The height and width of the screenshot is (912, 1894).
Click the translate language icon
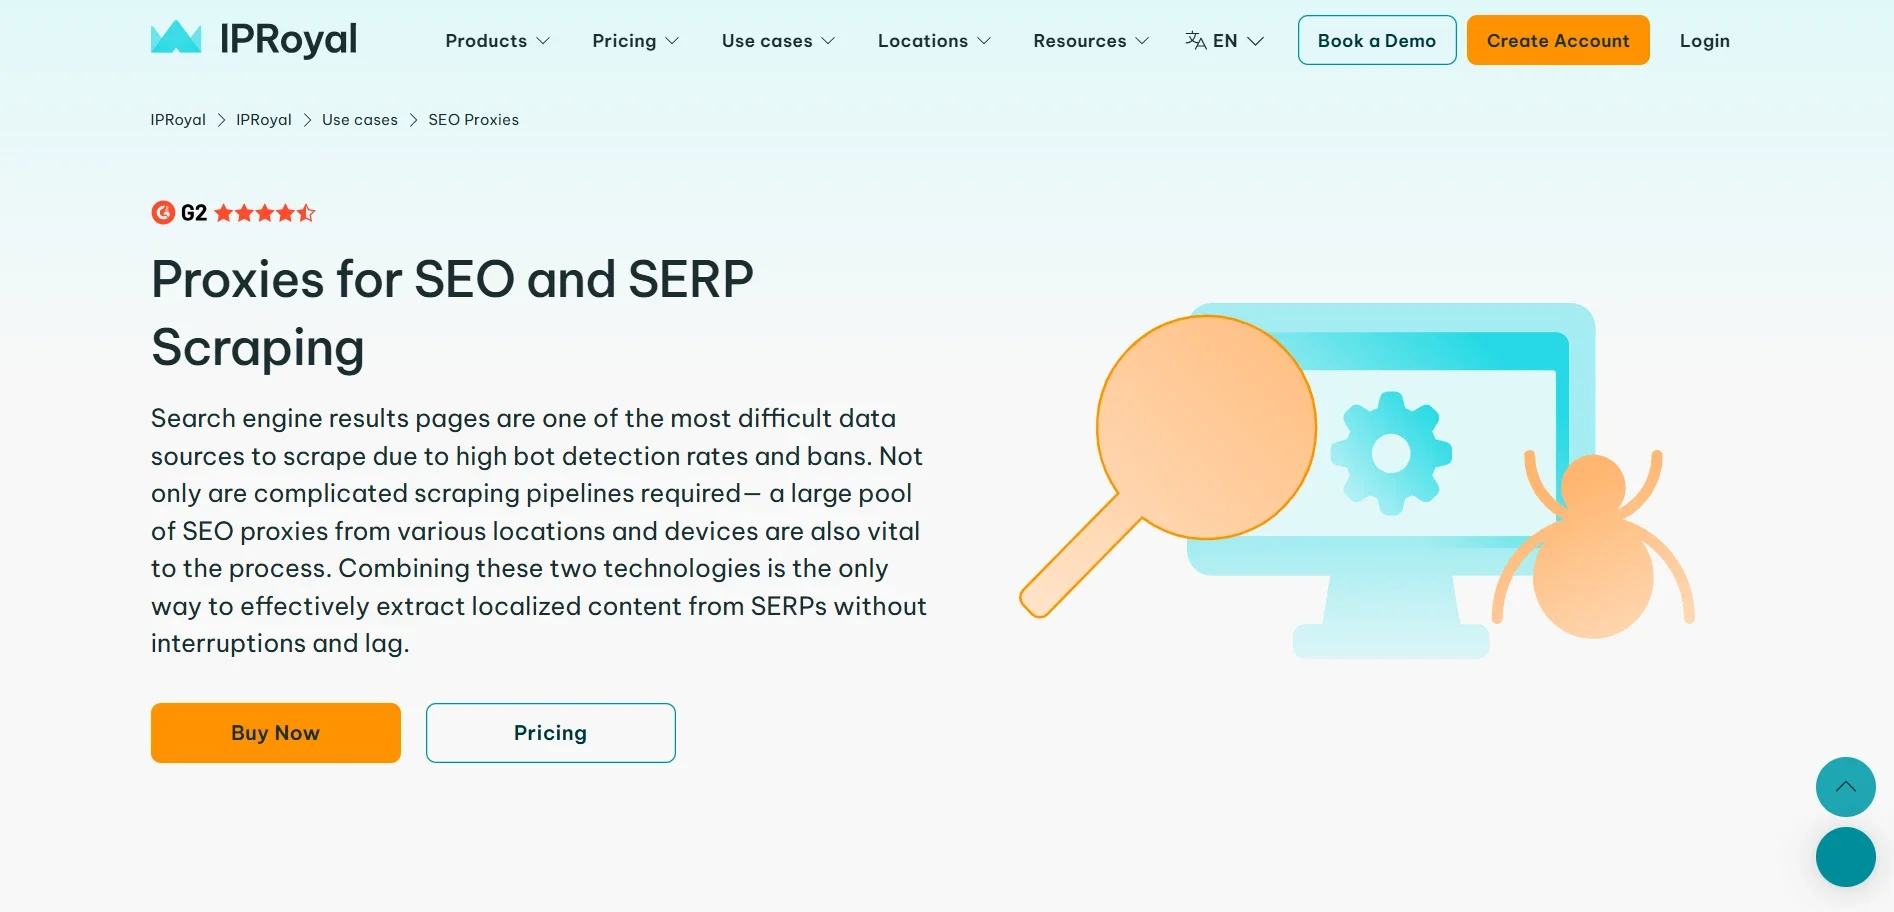[x=1196, y=40]
